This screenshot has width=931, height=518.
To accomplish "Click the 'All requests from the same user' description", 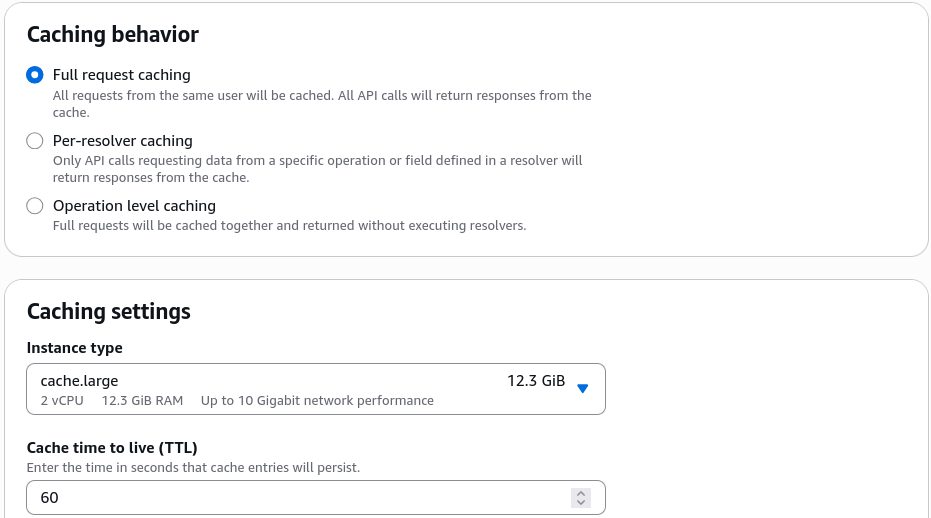I will coord(322,104).
